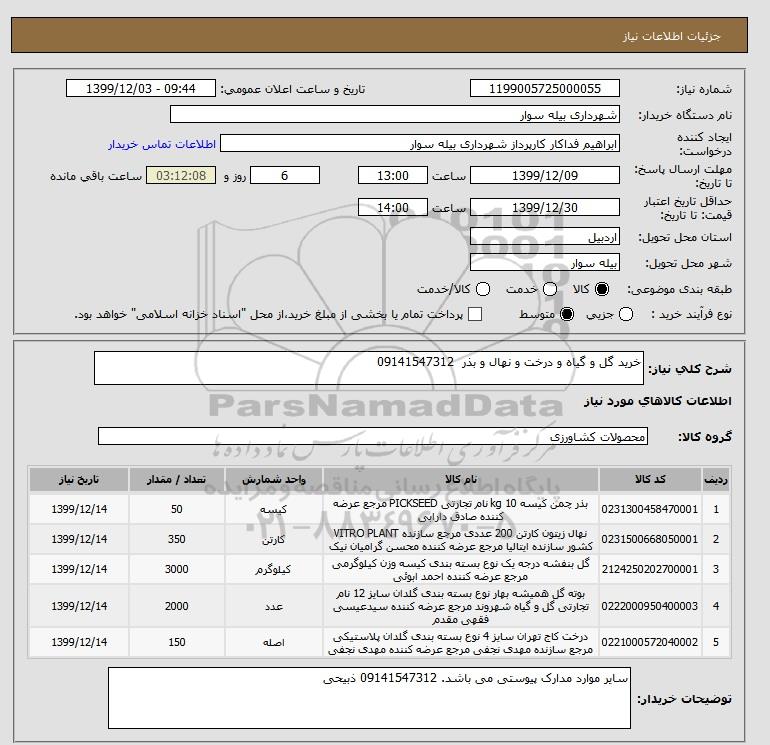The image size is (770, 745).
Task: Click the quantity cell 350
Action: pos(177,539)
